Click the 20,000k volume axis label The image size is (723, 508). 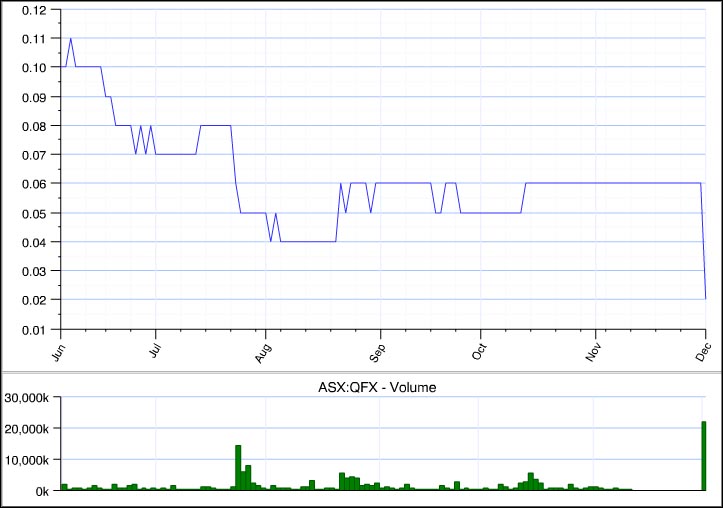click(30, 428)
